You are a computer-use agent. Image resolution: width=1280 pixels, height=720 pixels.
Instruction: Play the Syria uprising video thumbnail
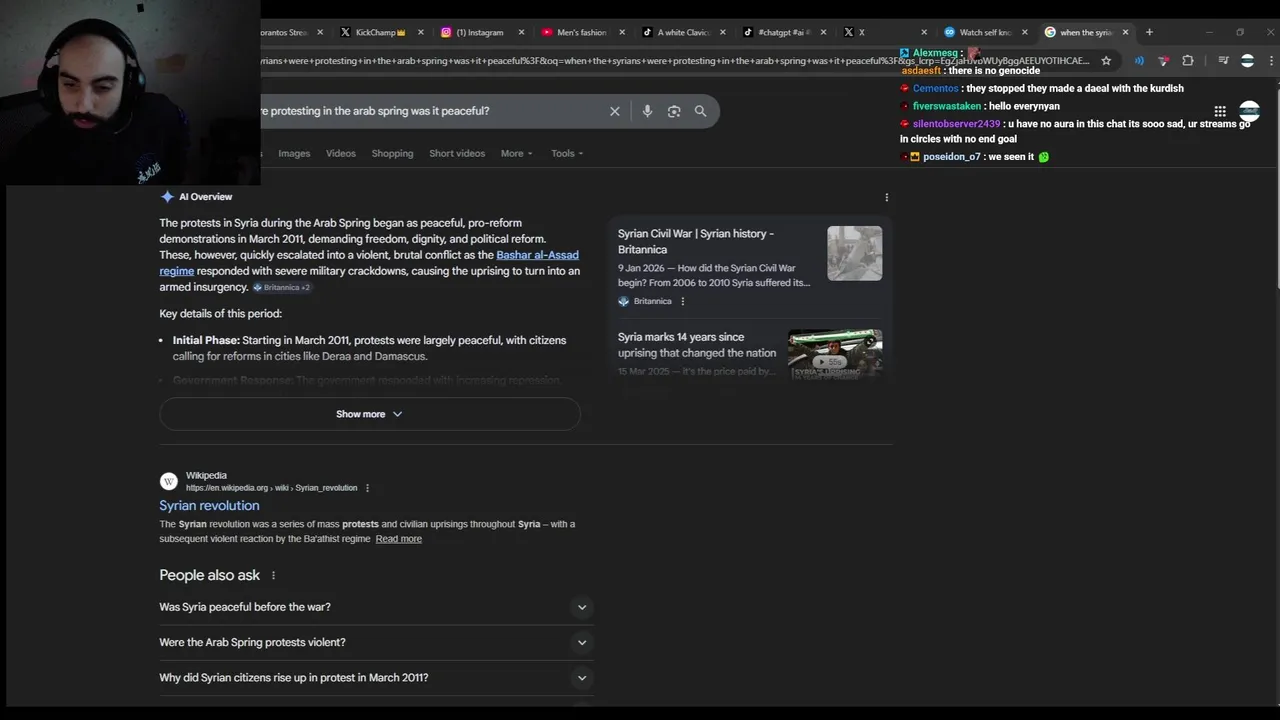(x=835, y=355)
